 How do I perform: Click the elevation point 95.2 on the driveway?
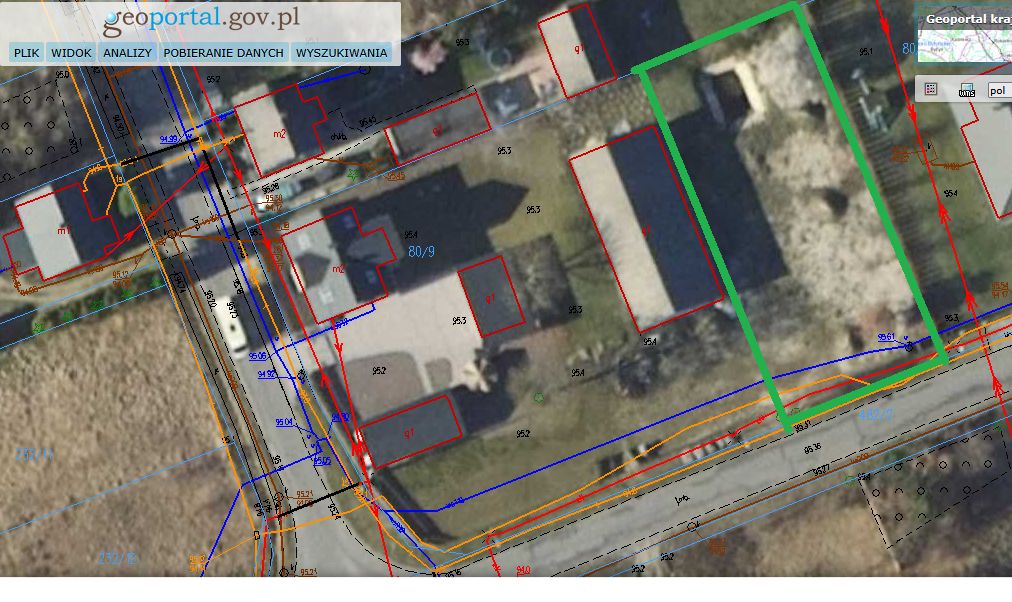tap(379, 370)
